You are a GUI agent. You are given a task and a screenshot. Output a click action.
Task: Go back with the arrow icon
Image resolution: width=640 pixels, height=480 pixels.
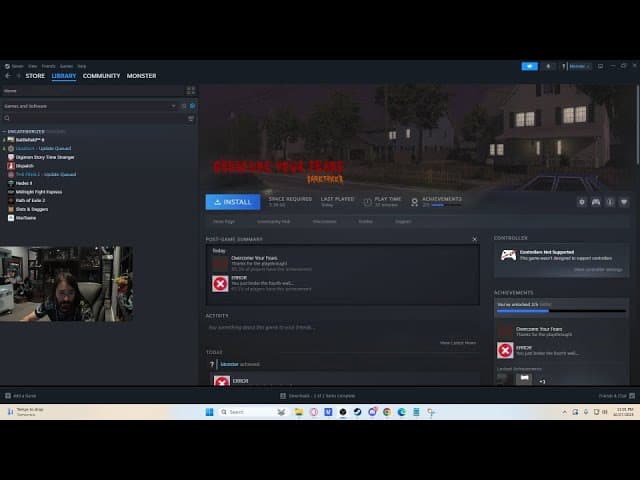point(8,76)
